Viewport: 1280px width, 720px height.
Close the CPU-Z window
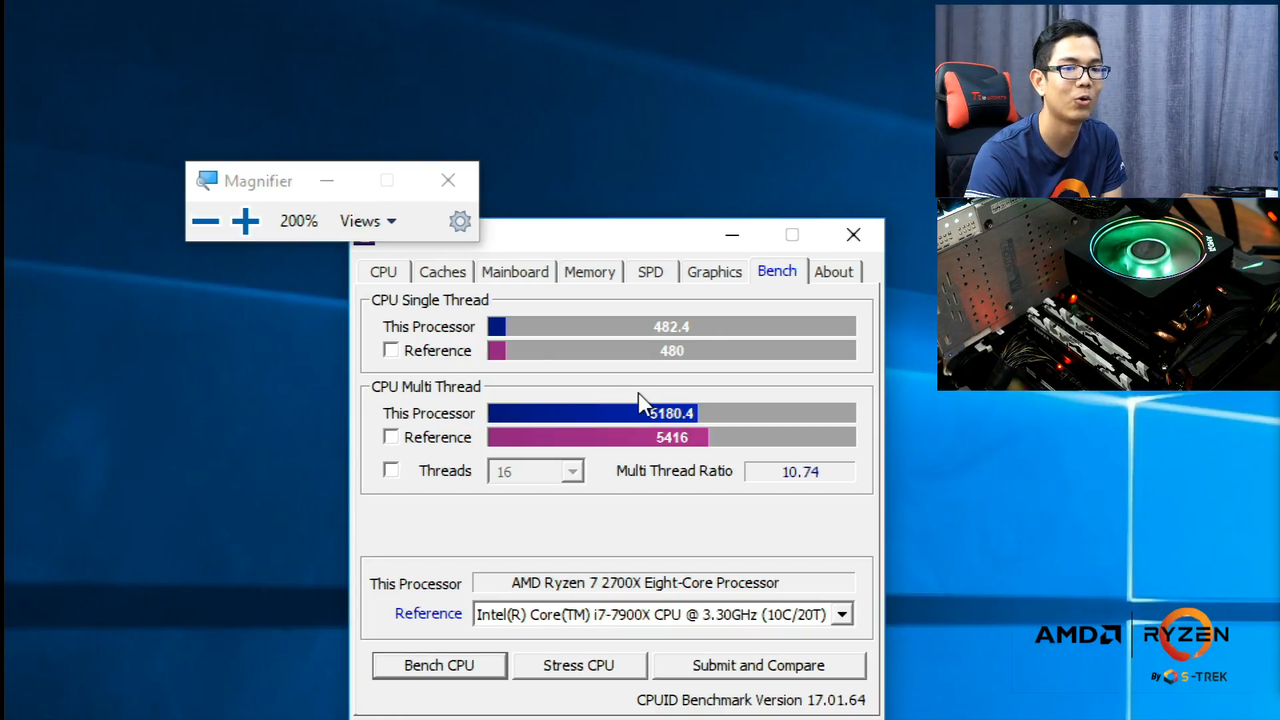[853, 234]
